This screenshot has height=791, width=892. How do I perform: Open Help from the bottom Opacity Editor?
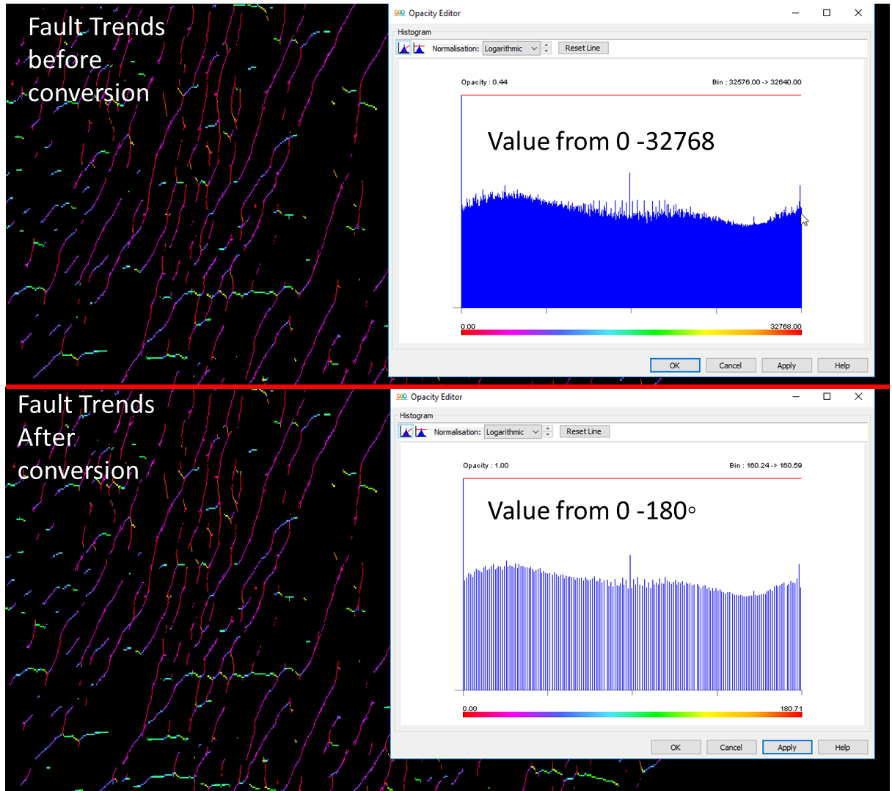[843, 747]
